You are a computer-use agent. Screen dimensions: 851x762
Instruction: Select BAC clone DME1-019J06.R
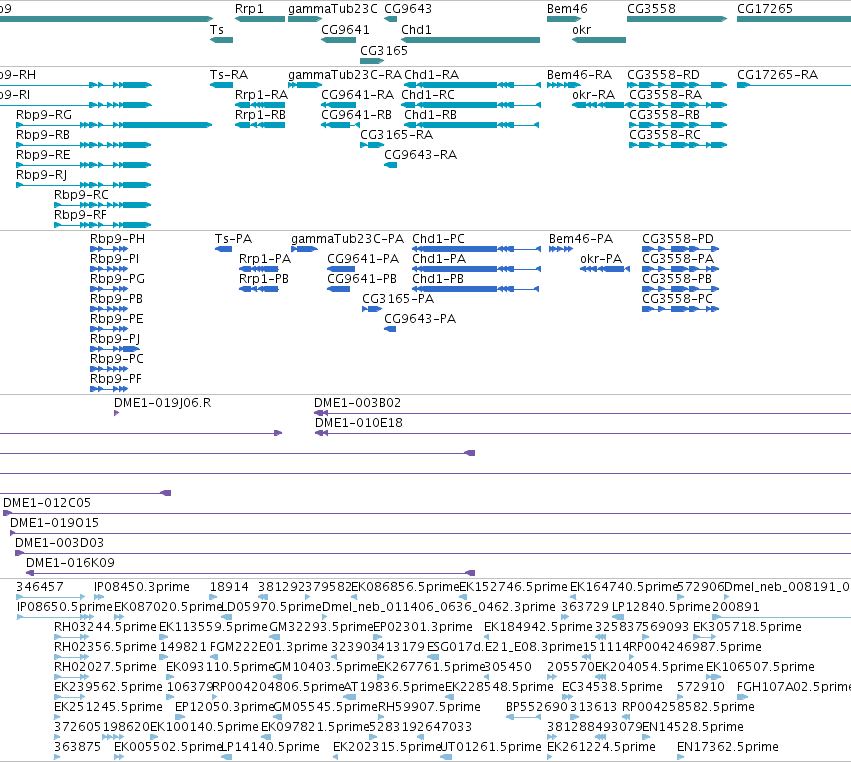coord(117,413)
